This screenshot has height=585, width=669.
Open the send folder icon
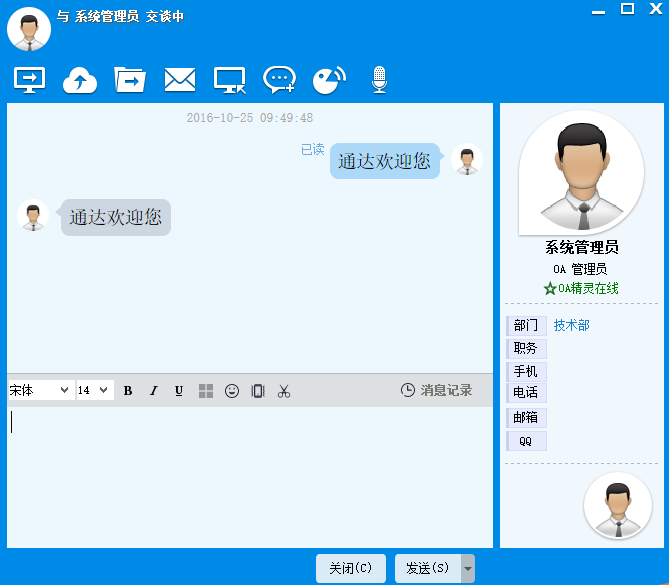pyautogui.click(x=130, y=79)
